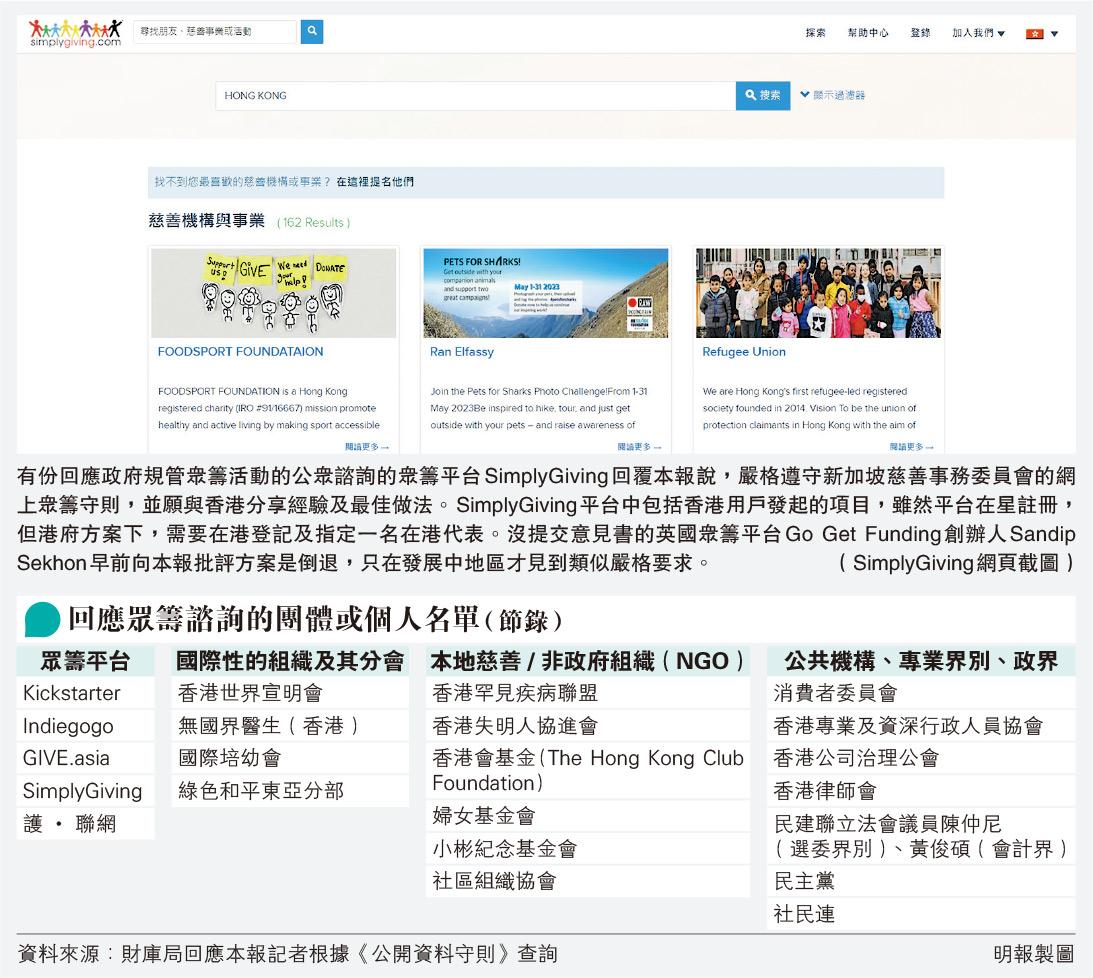Click the 慈善機構與事業 heading
The width and height of the screenshot is (1093, 978).
coord(206,221)
